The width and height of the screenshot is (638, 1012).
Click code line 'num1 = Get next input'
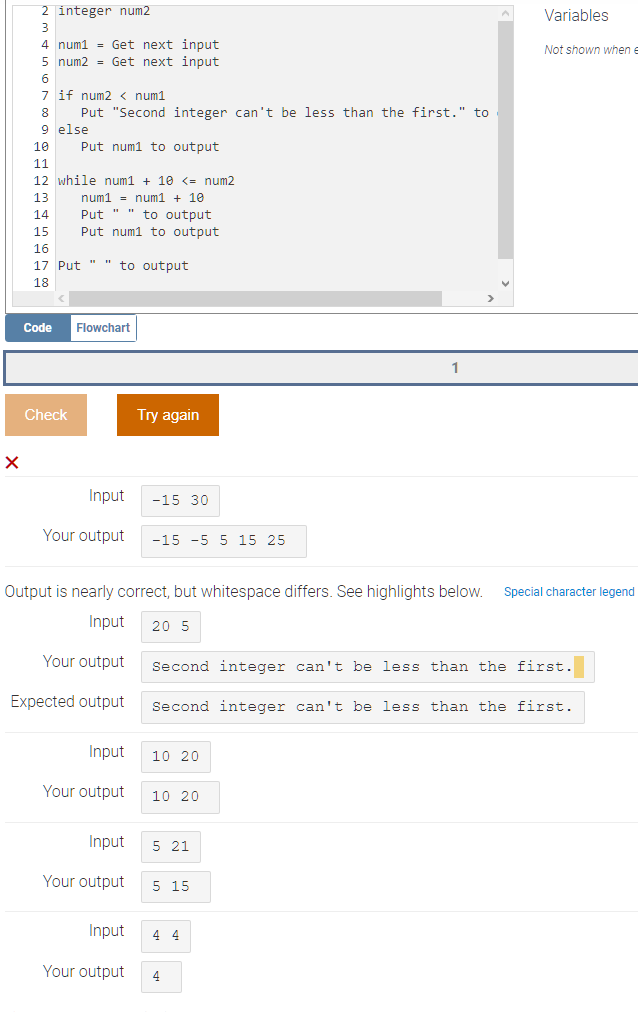pos(139,45)
